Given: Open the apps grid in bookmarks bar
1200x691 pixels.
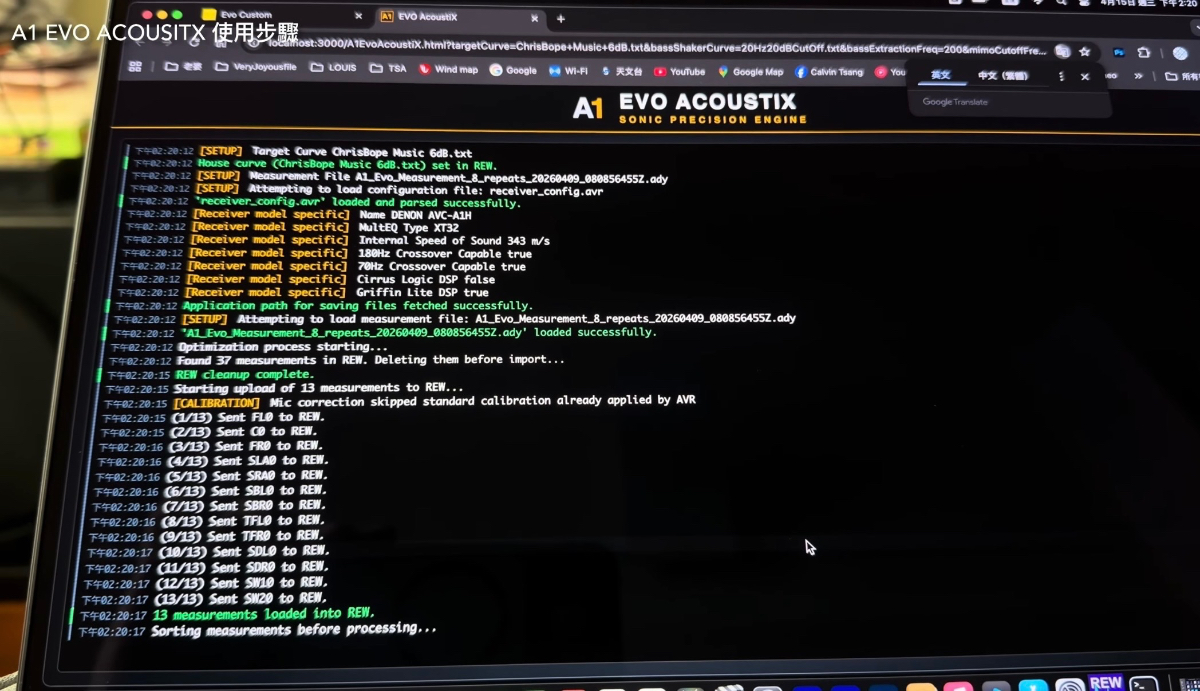Looking at the screenshot, I should (x=135, y=67).
